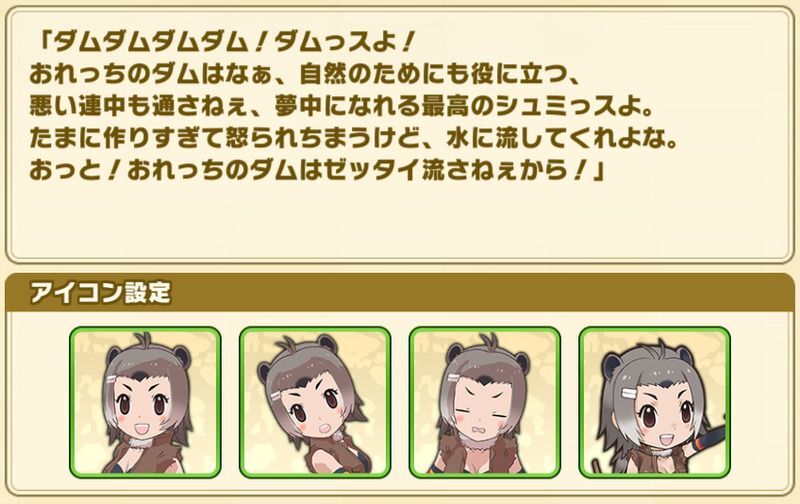This screenshot has height=504, width=800.
Task: Click the アイコン text in the header
Action: pos(76,293)
